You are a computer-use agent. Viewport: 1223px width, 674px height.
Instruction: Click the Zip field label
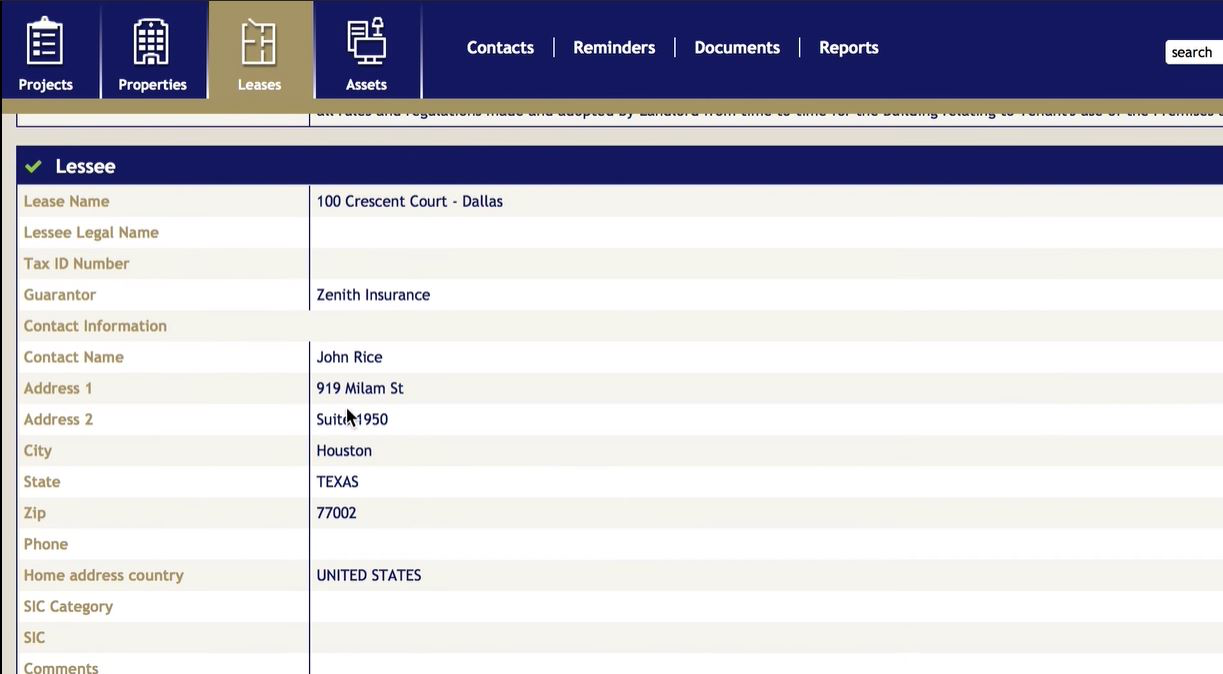click(35, 513)
